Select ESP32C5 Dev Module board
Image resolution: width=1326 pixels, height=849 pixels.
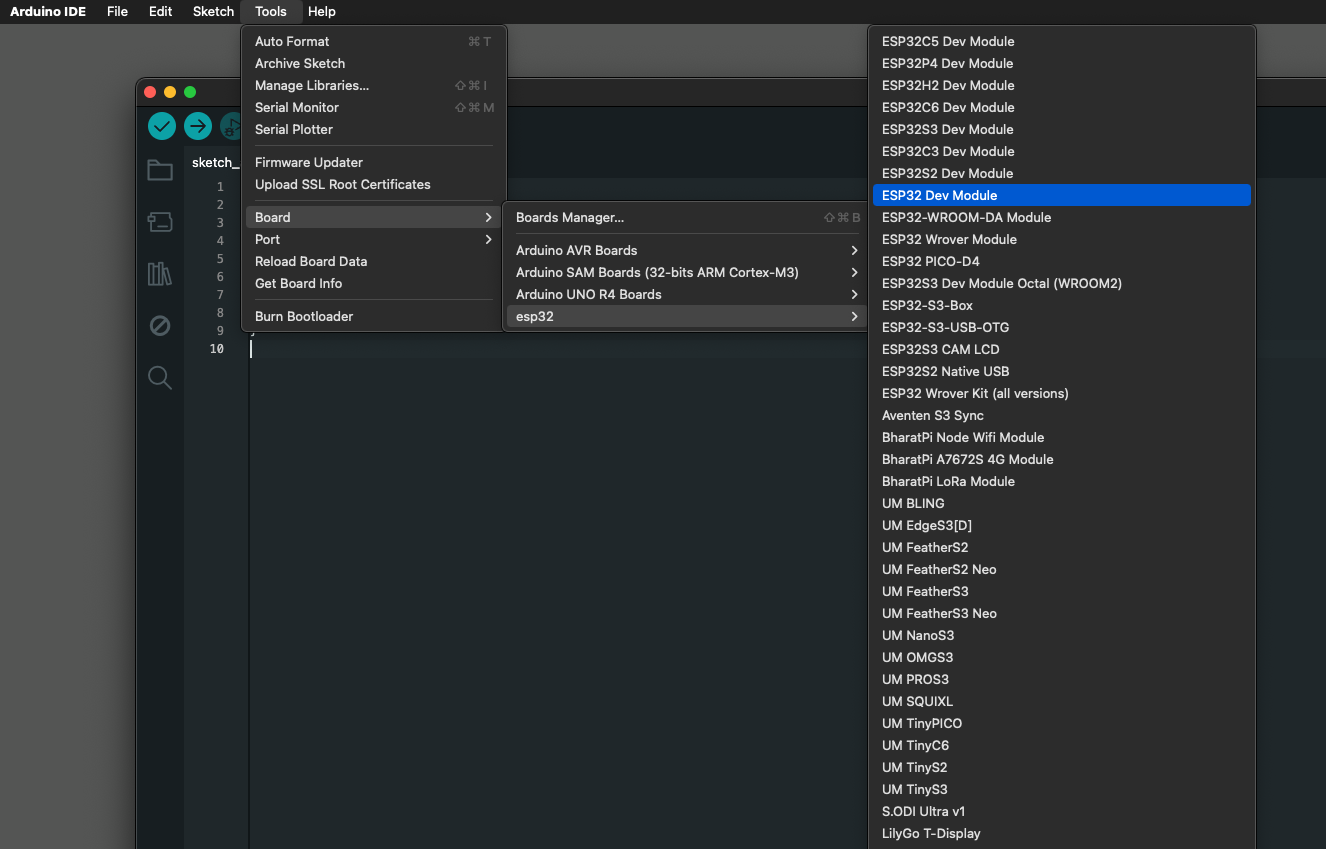[x=1062, y=41]
